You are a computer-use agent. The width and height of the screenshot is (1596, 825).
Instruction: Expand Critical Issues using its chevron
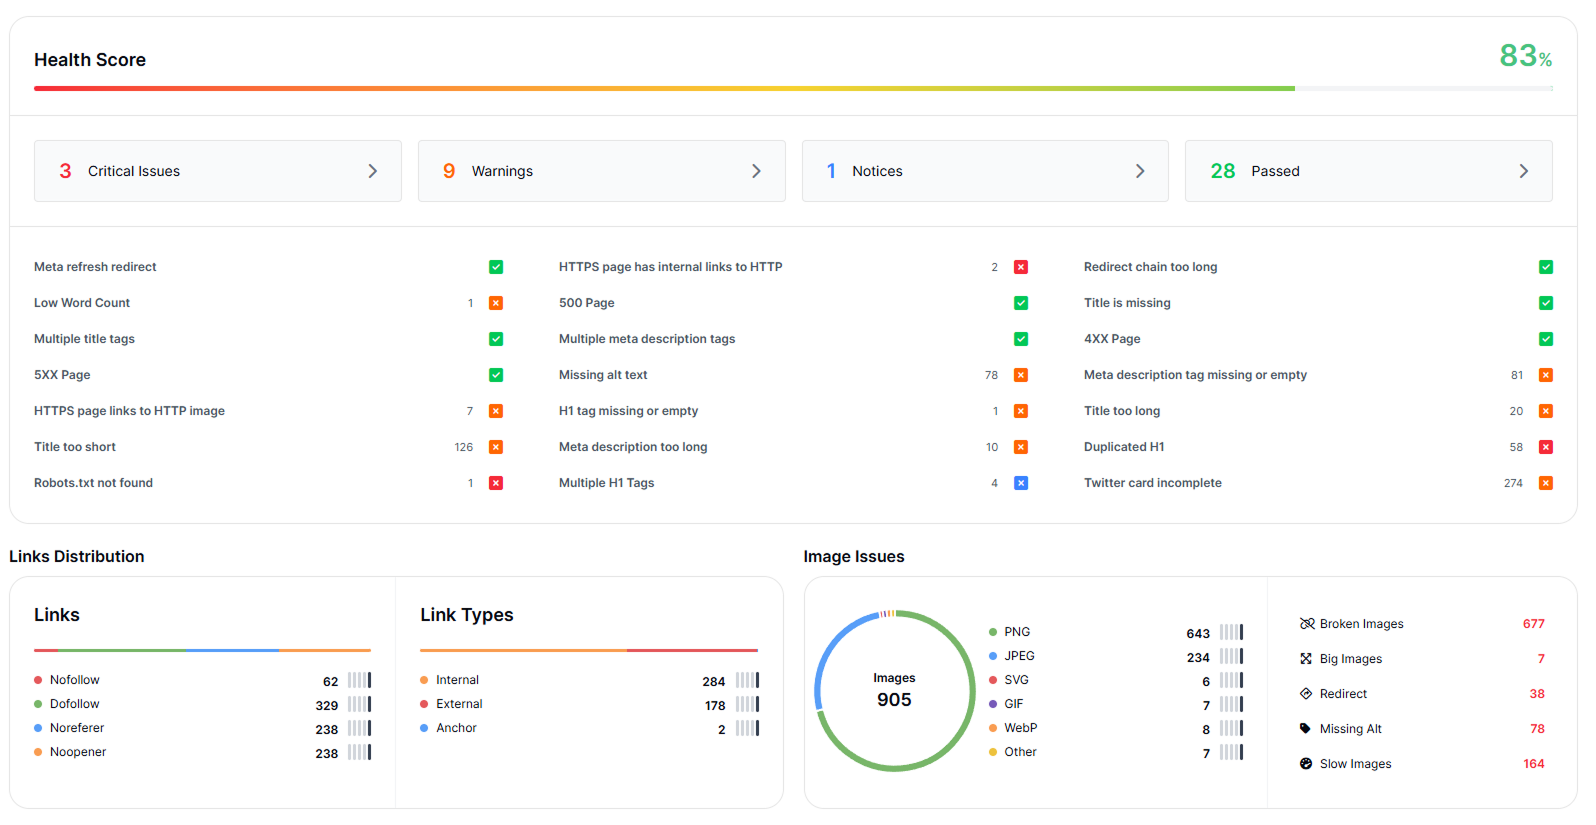373,171
